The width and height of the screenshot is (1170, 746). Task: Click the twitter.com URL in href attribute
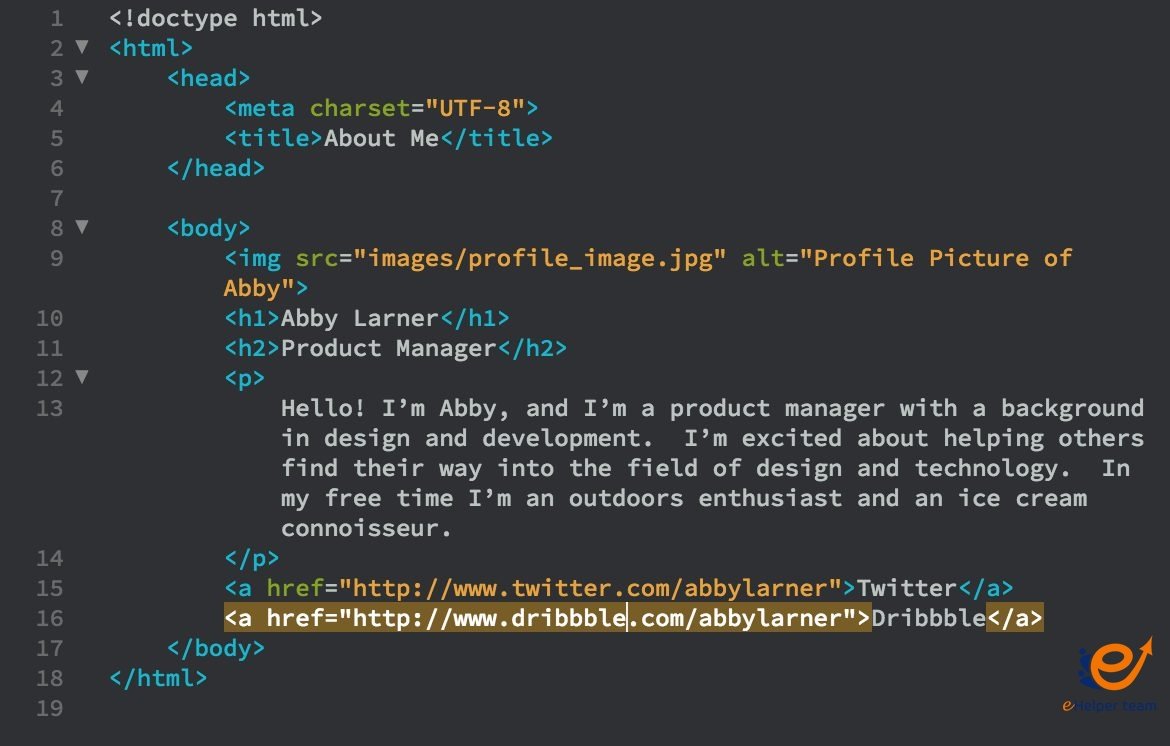[597, 588]
